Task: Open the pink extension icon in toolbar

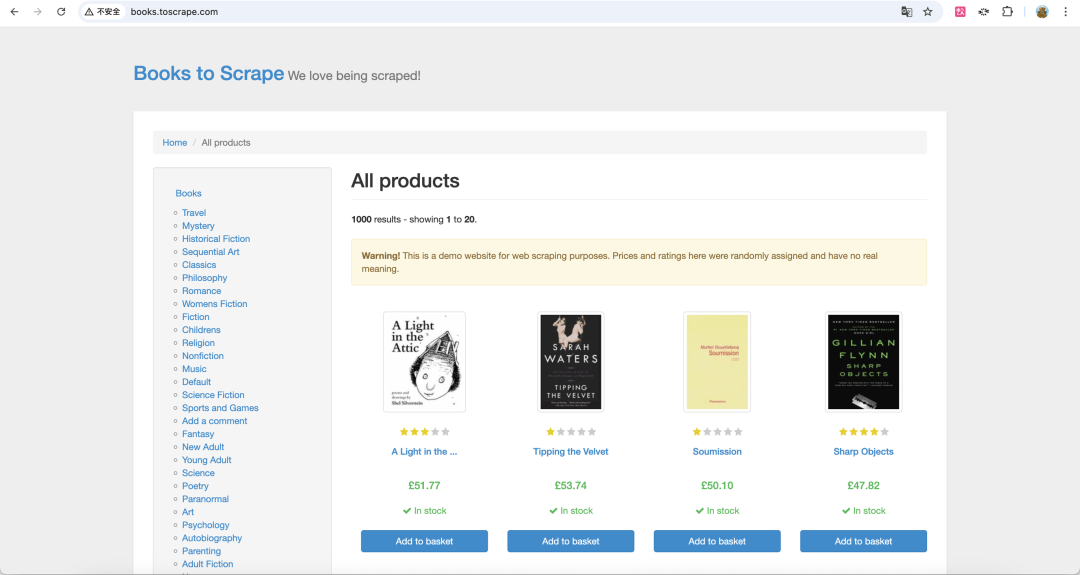Action: click(960, 12)
